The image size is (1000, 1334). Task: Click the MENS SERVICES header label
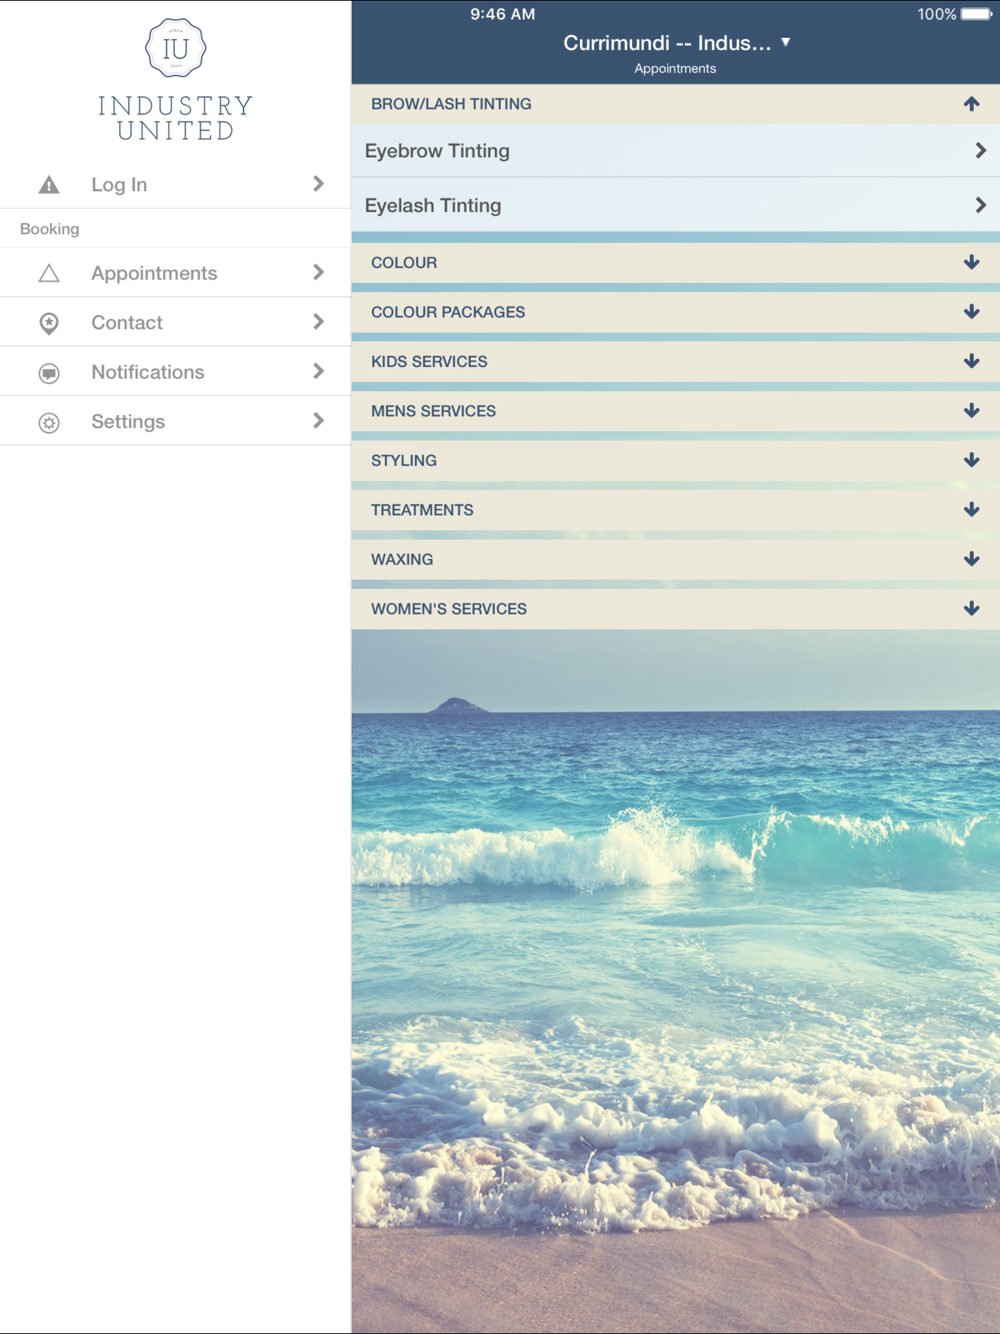(x=433, y=411)
